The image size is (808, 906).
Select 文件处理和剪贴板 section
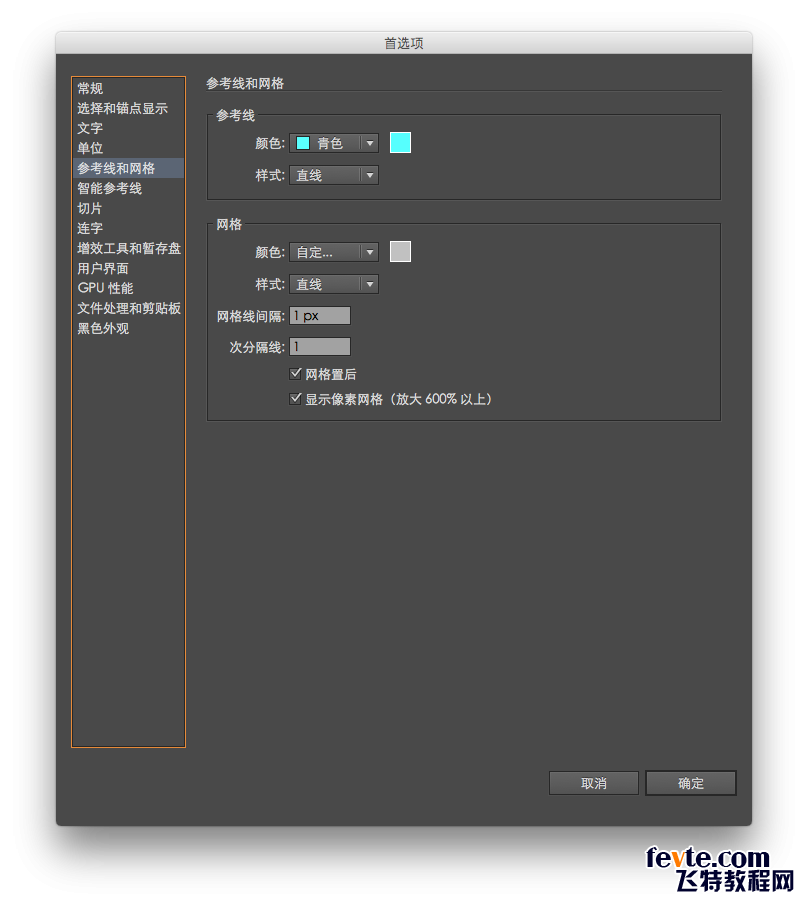(x=129, y=309)
